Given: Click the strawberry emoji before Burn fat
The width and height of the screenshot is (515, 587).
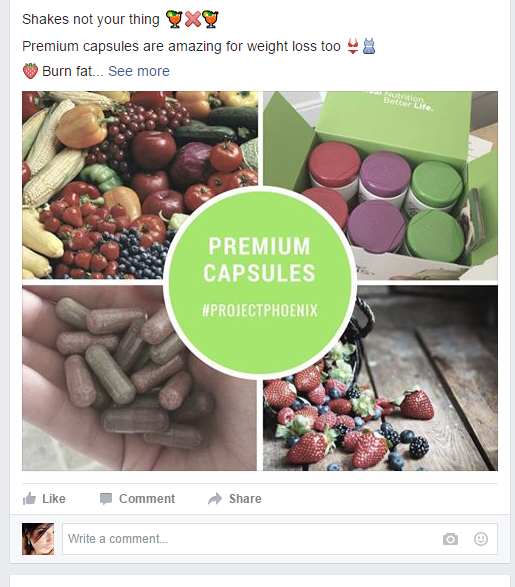Looking at the screenshot, I should point(30,71).
